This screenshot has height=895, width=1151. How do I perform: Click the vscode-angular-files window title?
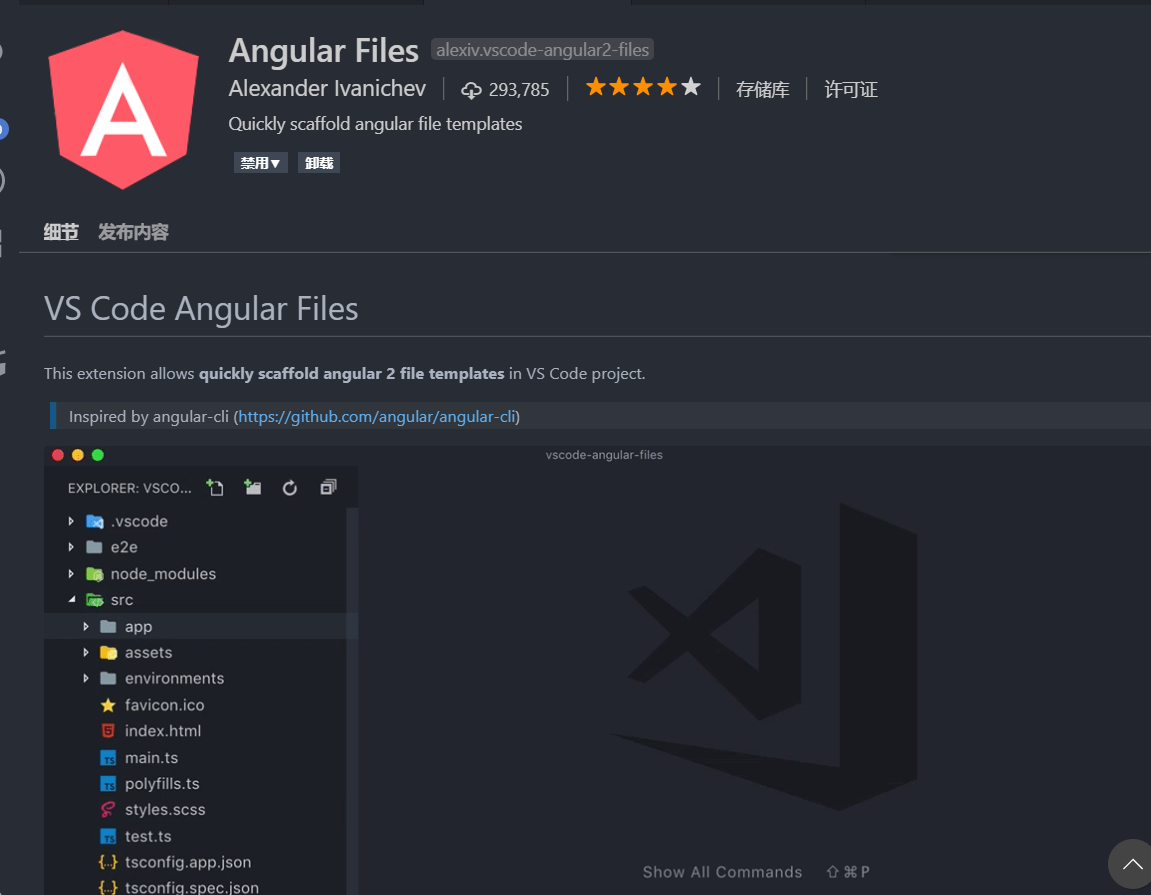[x=604, y=455]
